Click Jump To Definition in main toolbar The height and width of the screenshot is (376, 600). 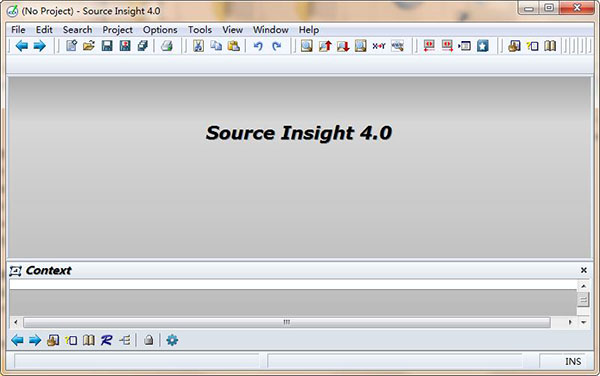click(x=514, y=46)
